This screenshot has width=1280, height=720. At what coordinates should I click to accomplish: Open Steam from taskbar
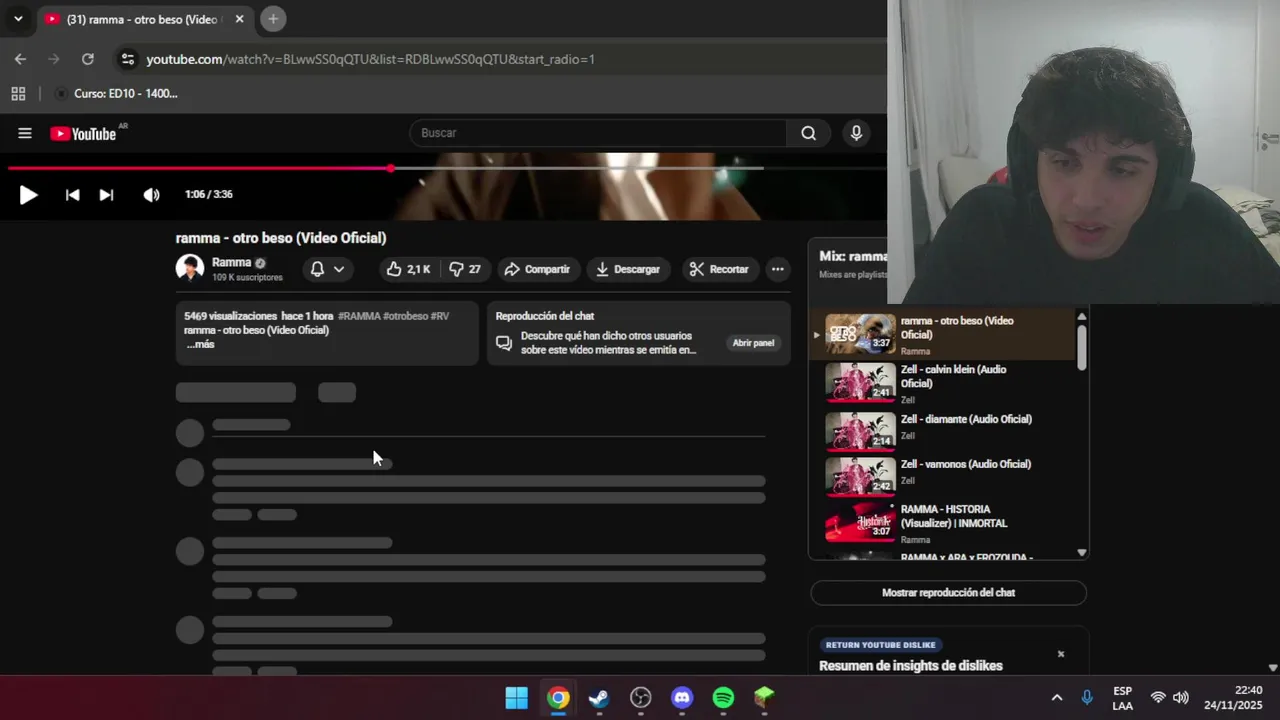tap(599, 698)
